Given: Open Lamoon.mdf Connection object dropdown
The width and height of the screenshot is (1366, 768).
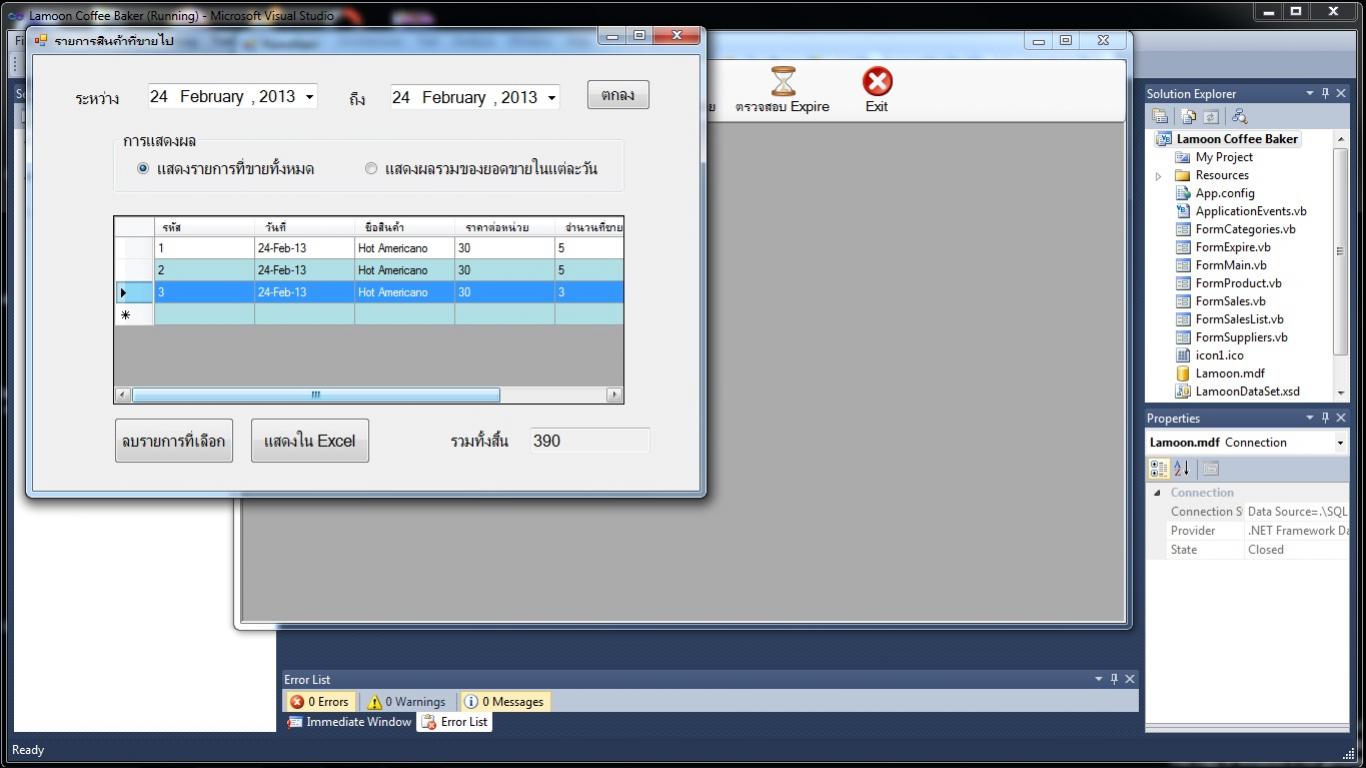Looking at the screenshot, I should click(1340, 443).
